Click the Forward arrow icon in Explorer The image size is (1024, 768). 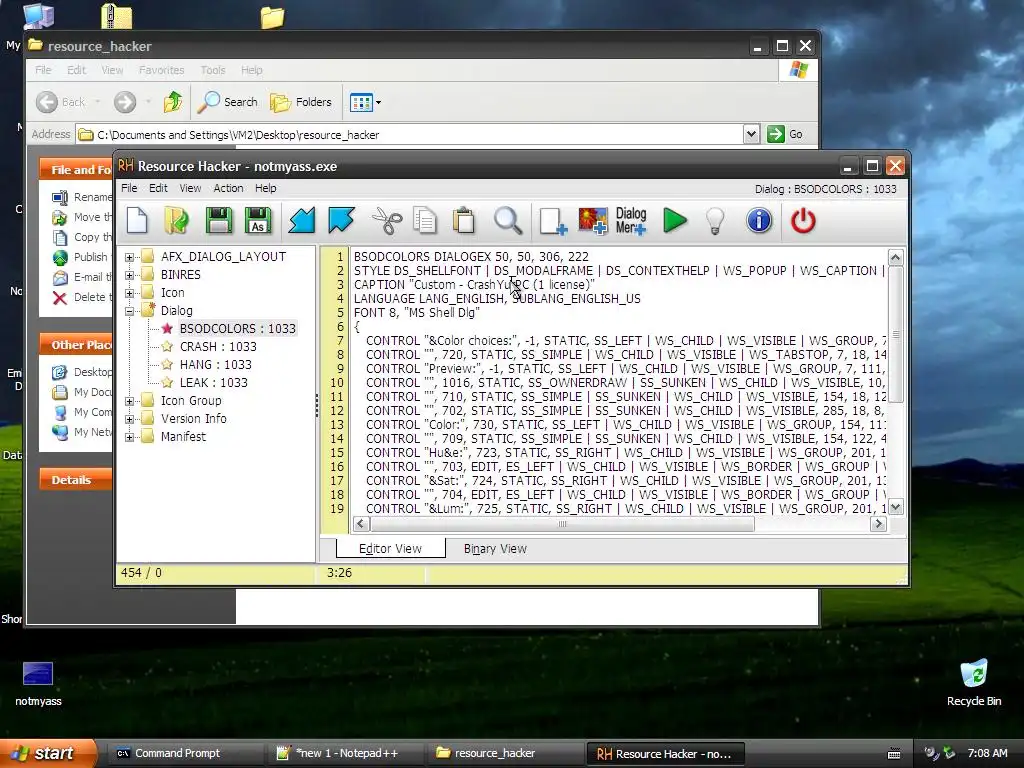click(125, 102)
